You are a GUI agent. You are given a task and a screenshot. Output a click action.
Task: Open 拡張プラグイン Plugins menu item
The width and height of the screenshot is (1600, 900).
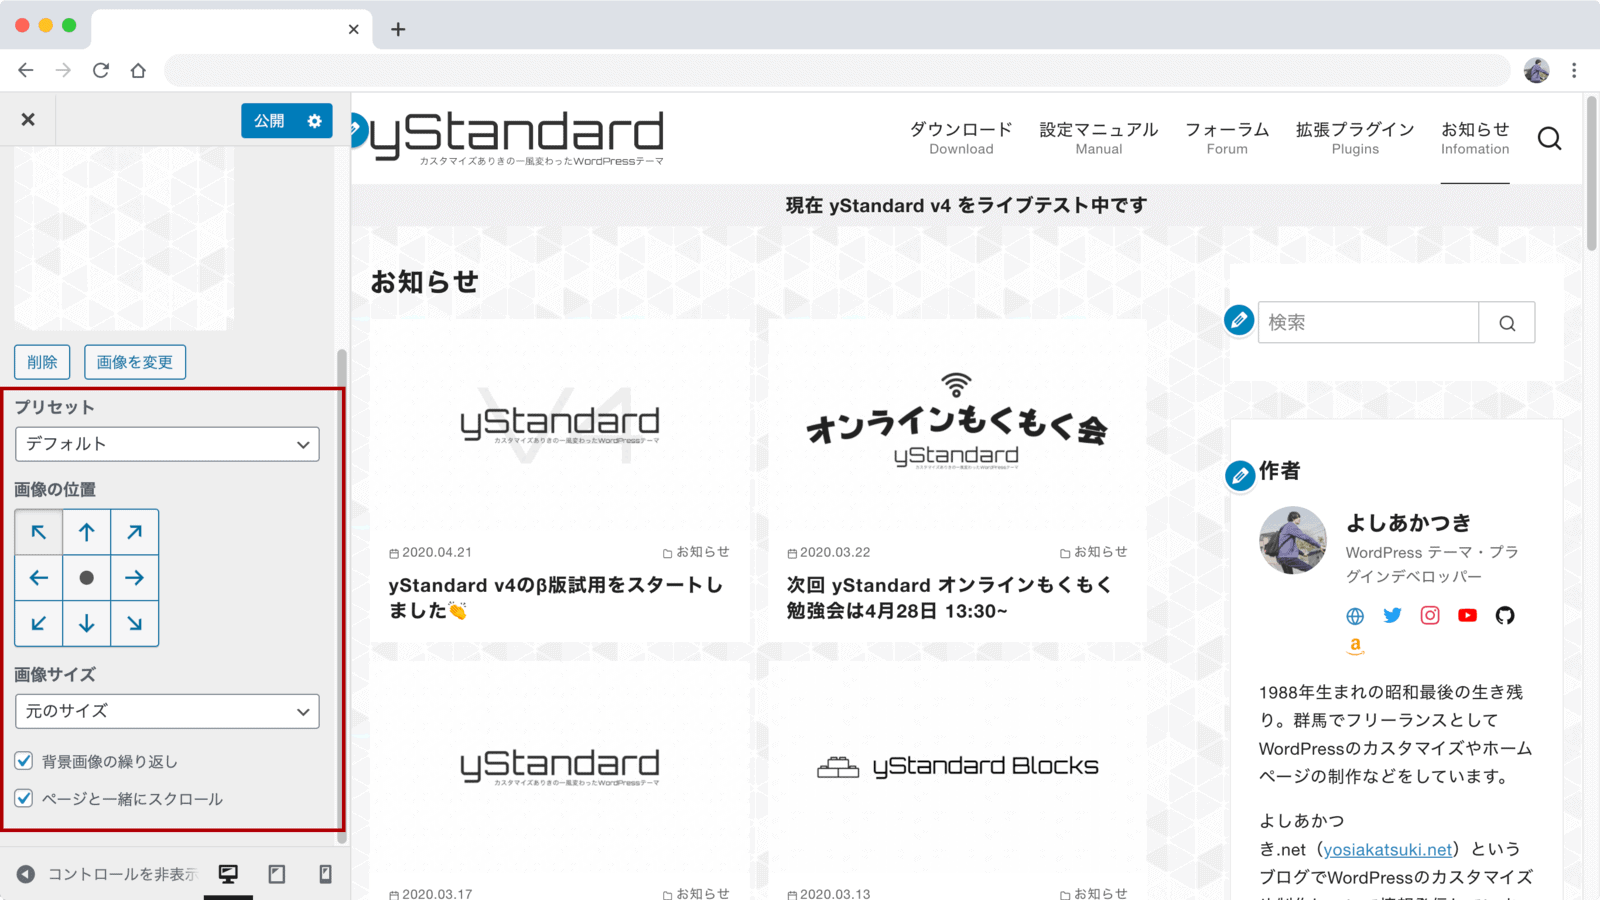[1355, 138]
